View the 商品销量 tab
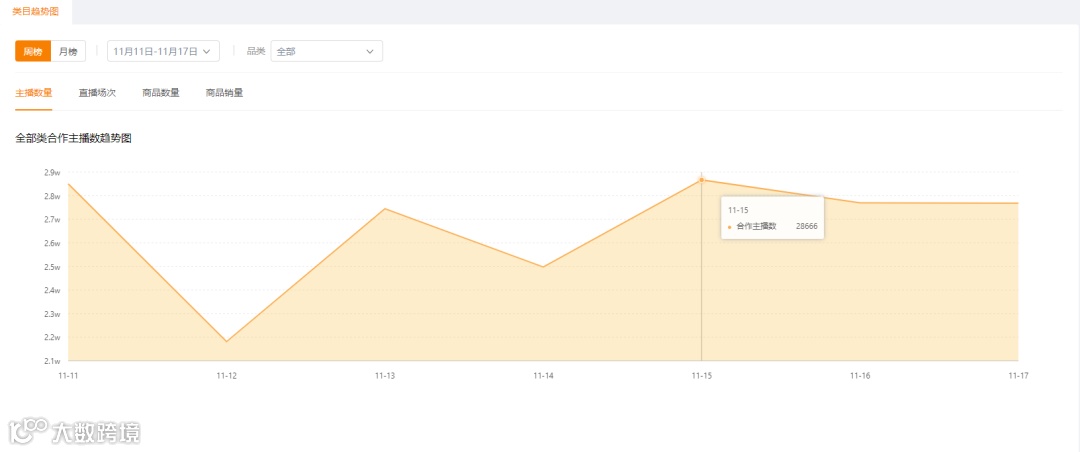This screenshot has width=1080, height=452. (x=224, y=93)
